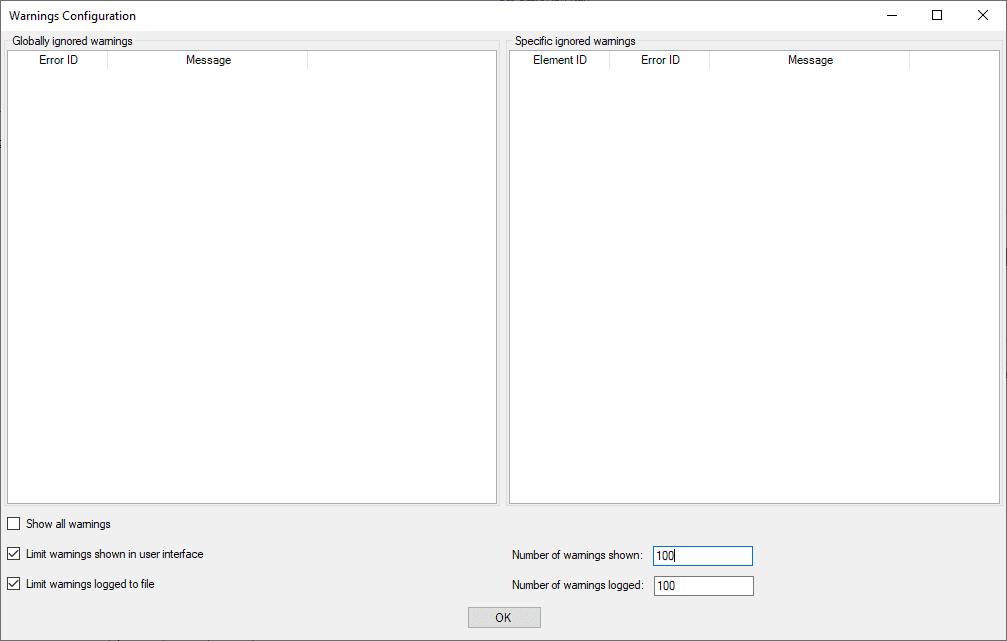The width and height of the screenshot is (1007, 641).
Task: Click the Globally ignored warnings group label
Action: (x=73, y=41)
